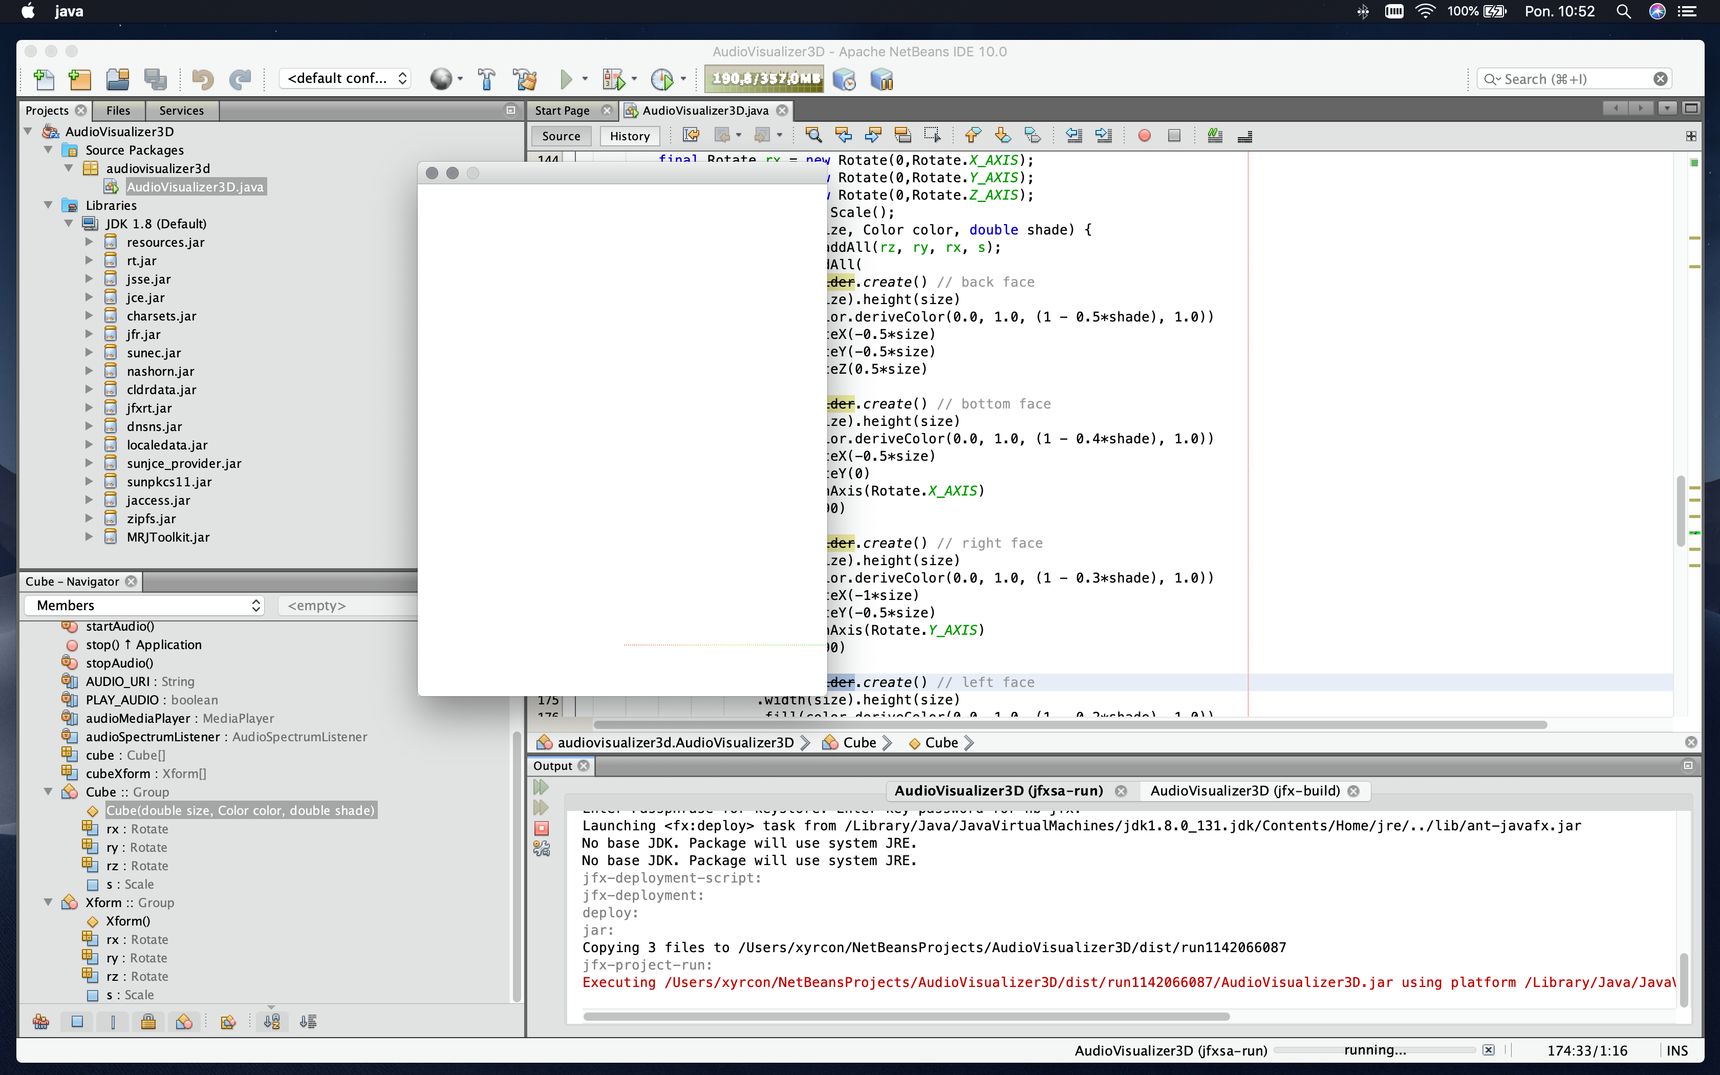Go to next bookmark
Image resolution: width=1720 pixels, height=1075 pixels.
click(x=1003, y=135)
